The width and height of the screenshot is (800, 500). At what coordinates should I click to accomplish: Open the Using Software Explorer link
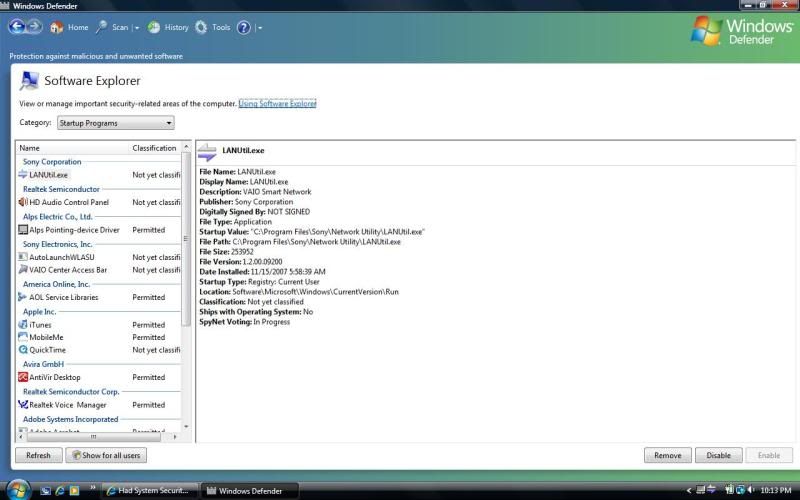(277, 103)
